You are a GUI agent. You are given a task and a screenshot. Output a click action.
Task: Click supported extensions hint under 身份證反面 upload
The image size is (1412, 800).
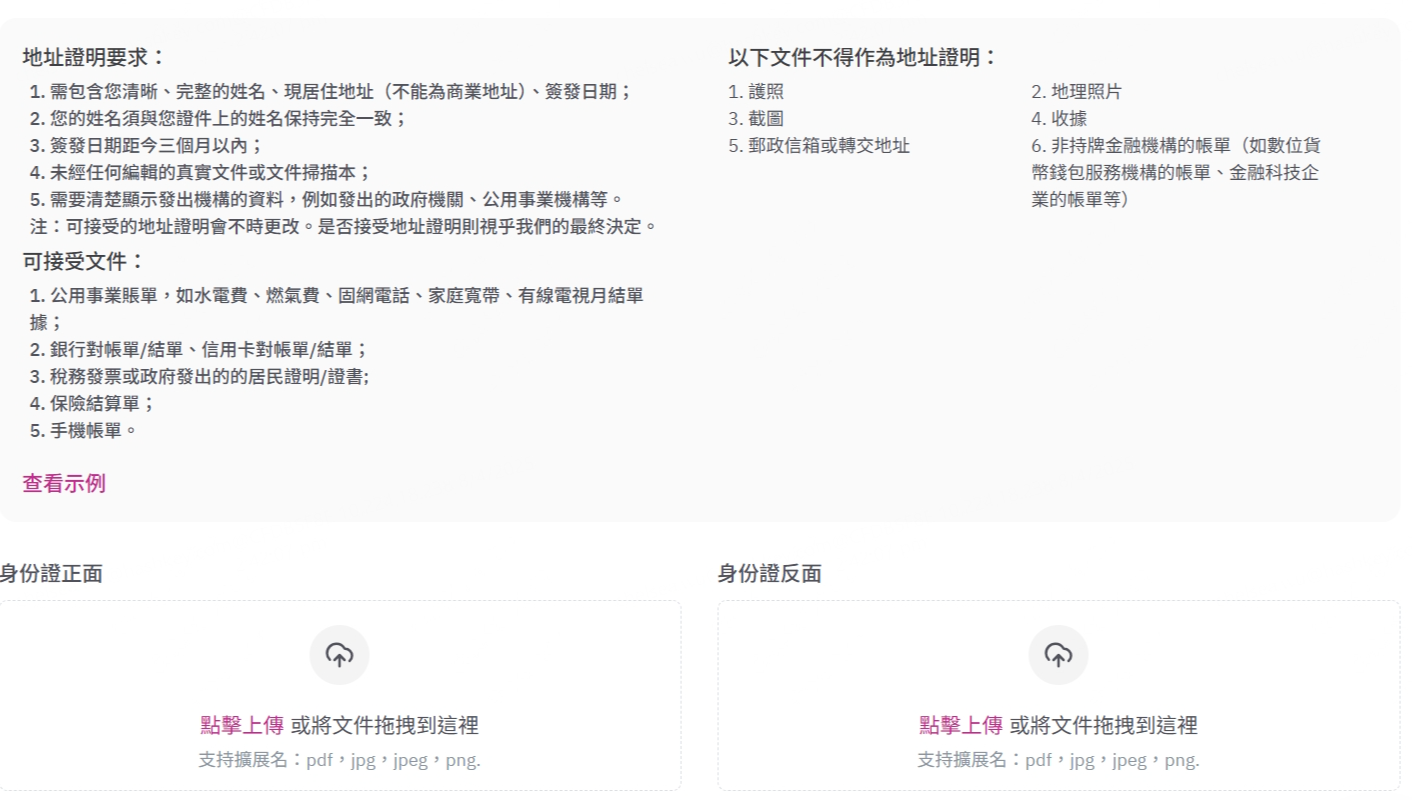pyautogui.click(x=1058, y=760)
